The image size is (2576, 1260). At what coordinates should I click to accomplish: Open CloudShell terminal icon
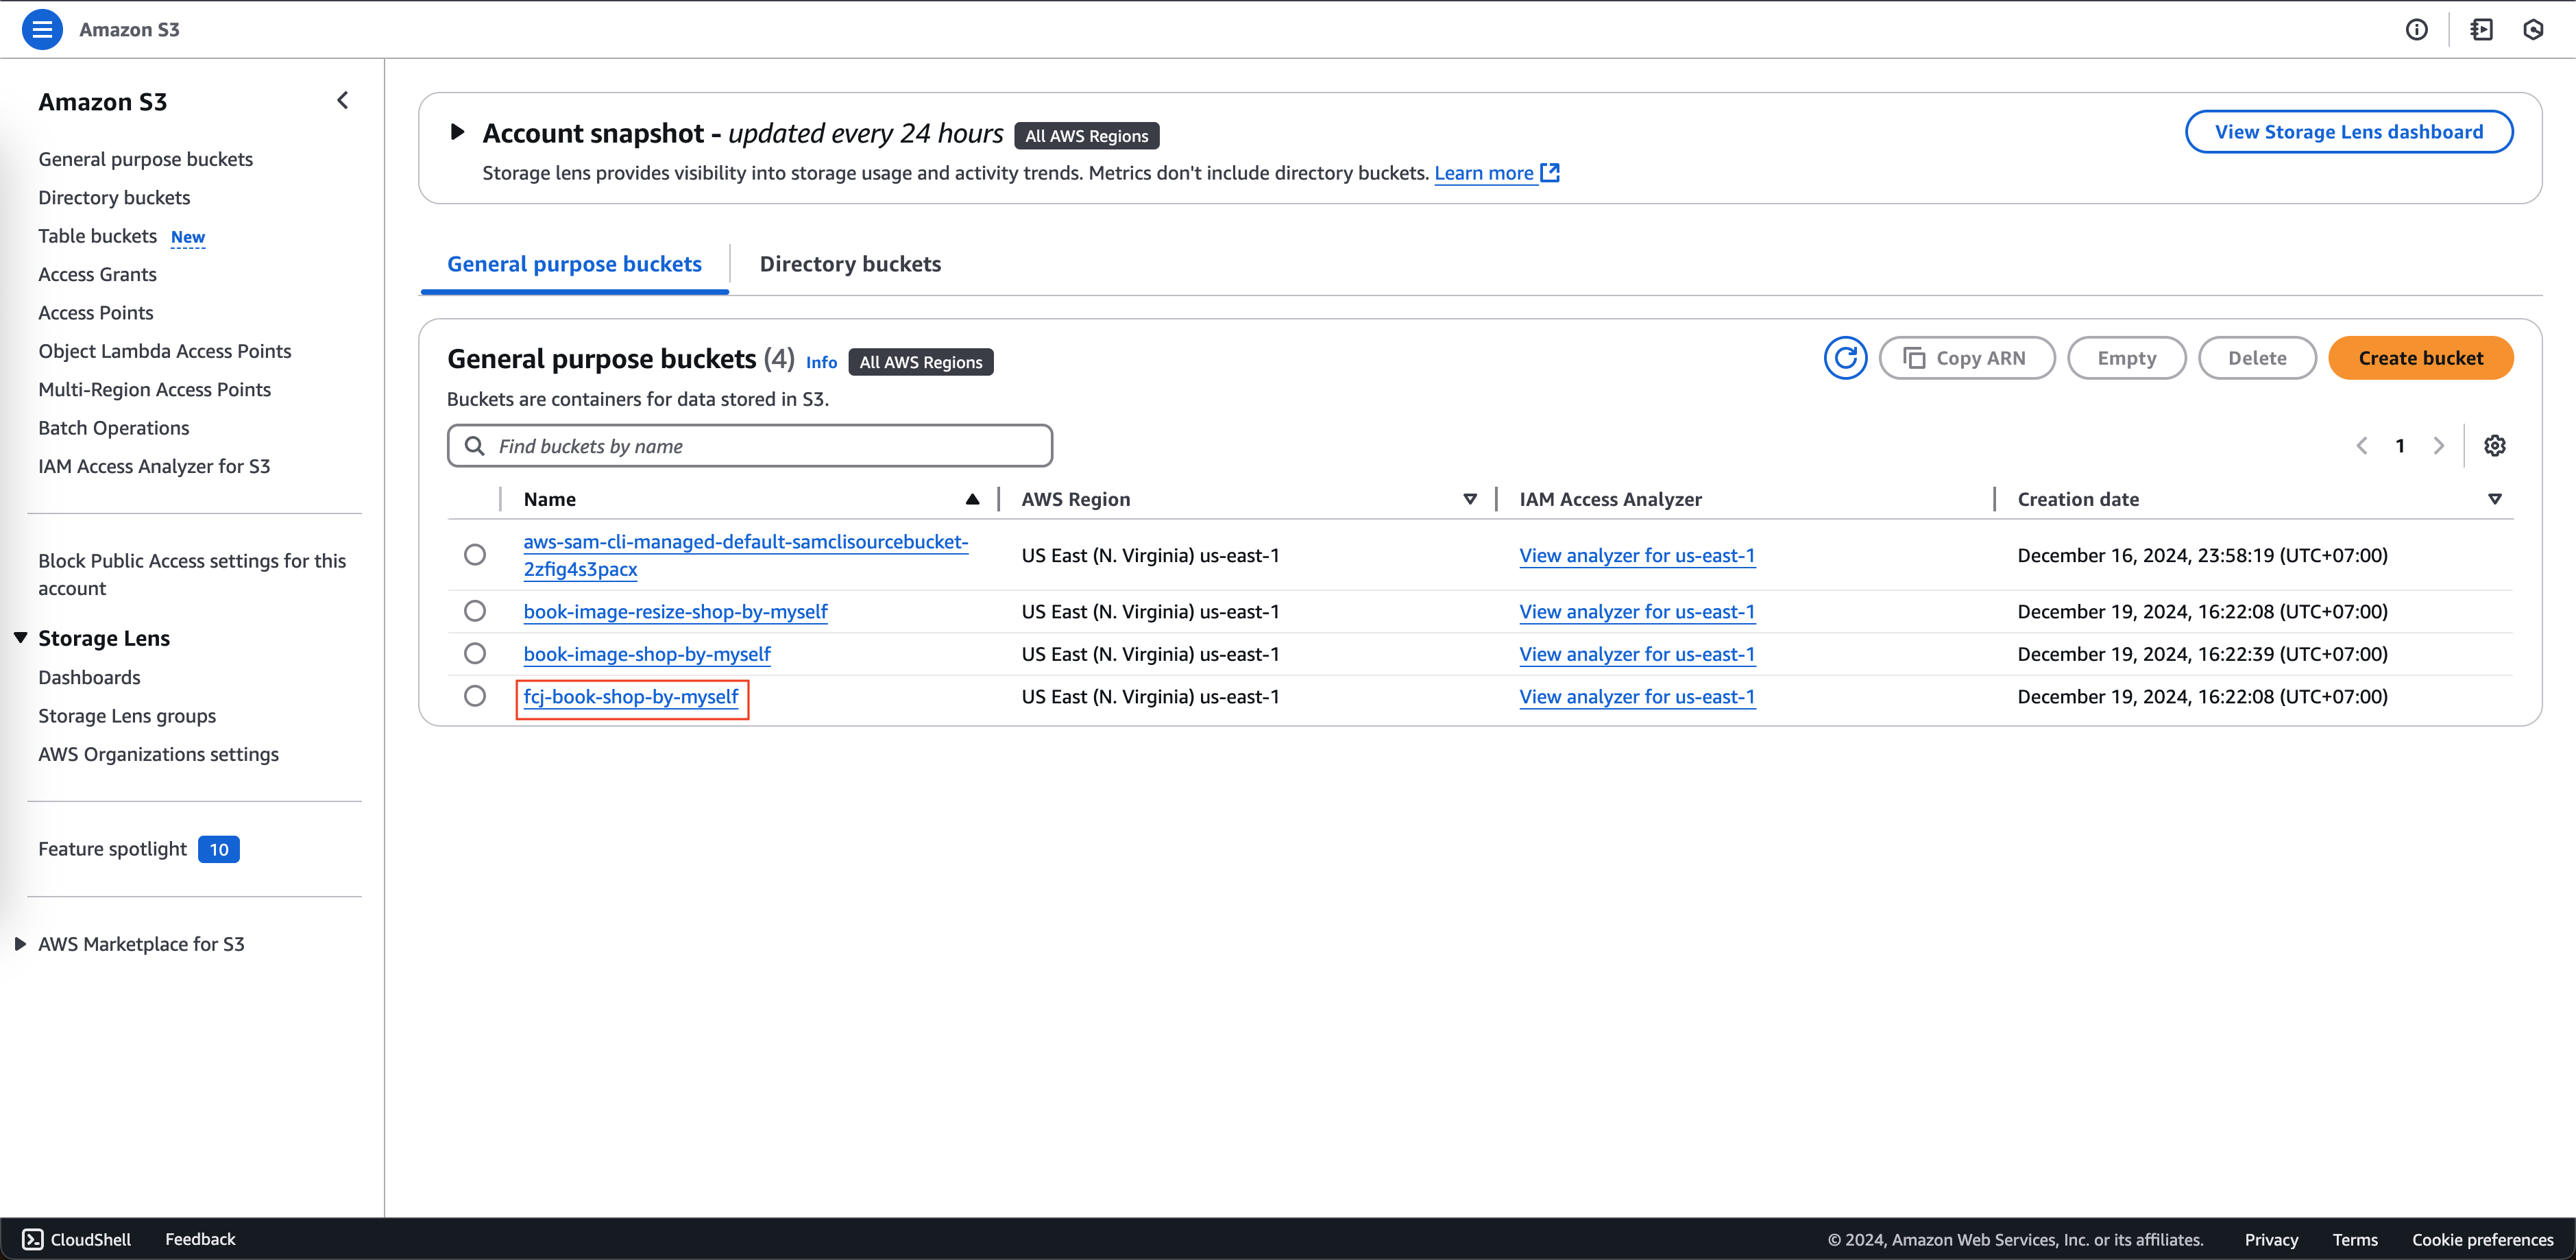(x=33, y=1239)
